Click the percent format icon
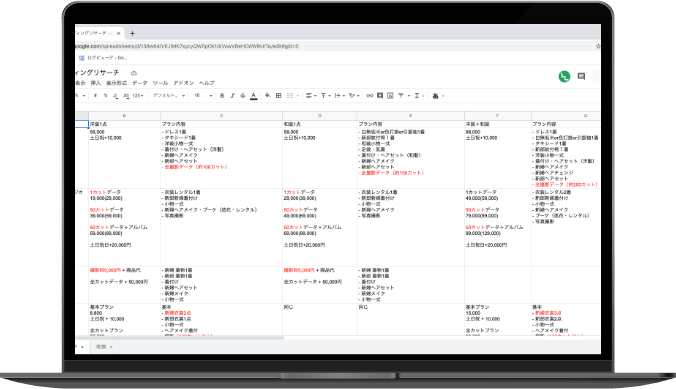Screen dimensions: 676x389 pos(105,96)
